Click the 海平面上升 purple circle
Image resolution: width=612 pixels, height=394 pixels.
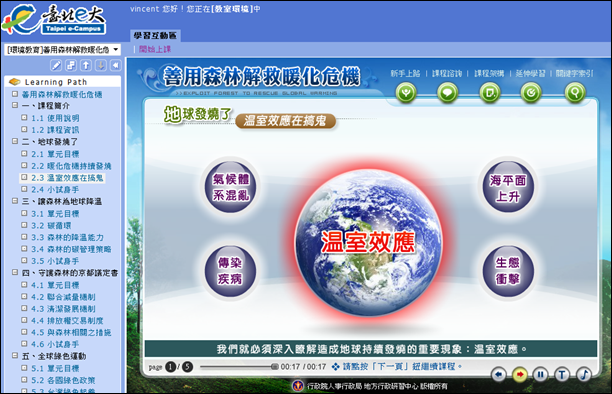point(507,187)
